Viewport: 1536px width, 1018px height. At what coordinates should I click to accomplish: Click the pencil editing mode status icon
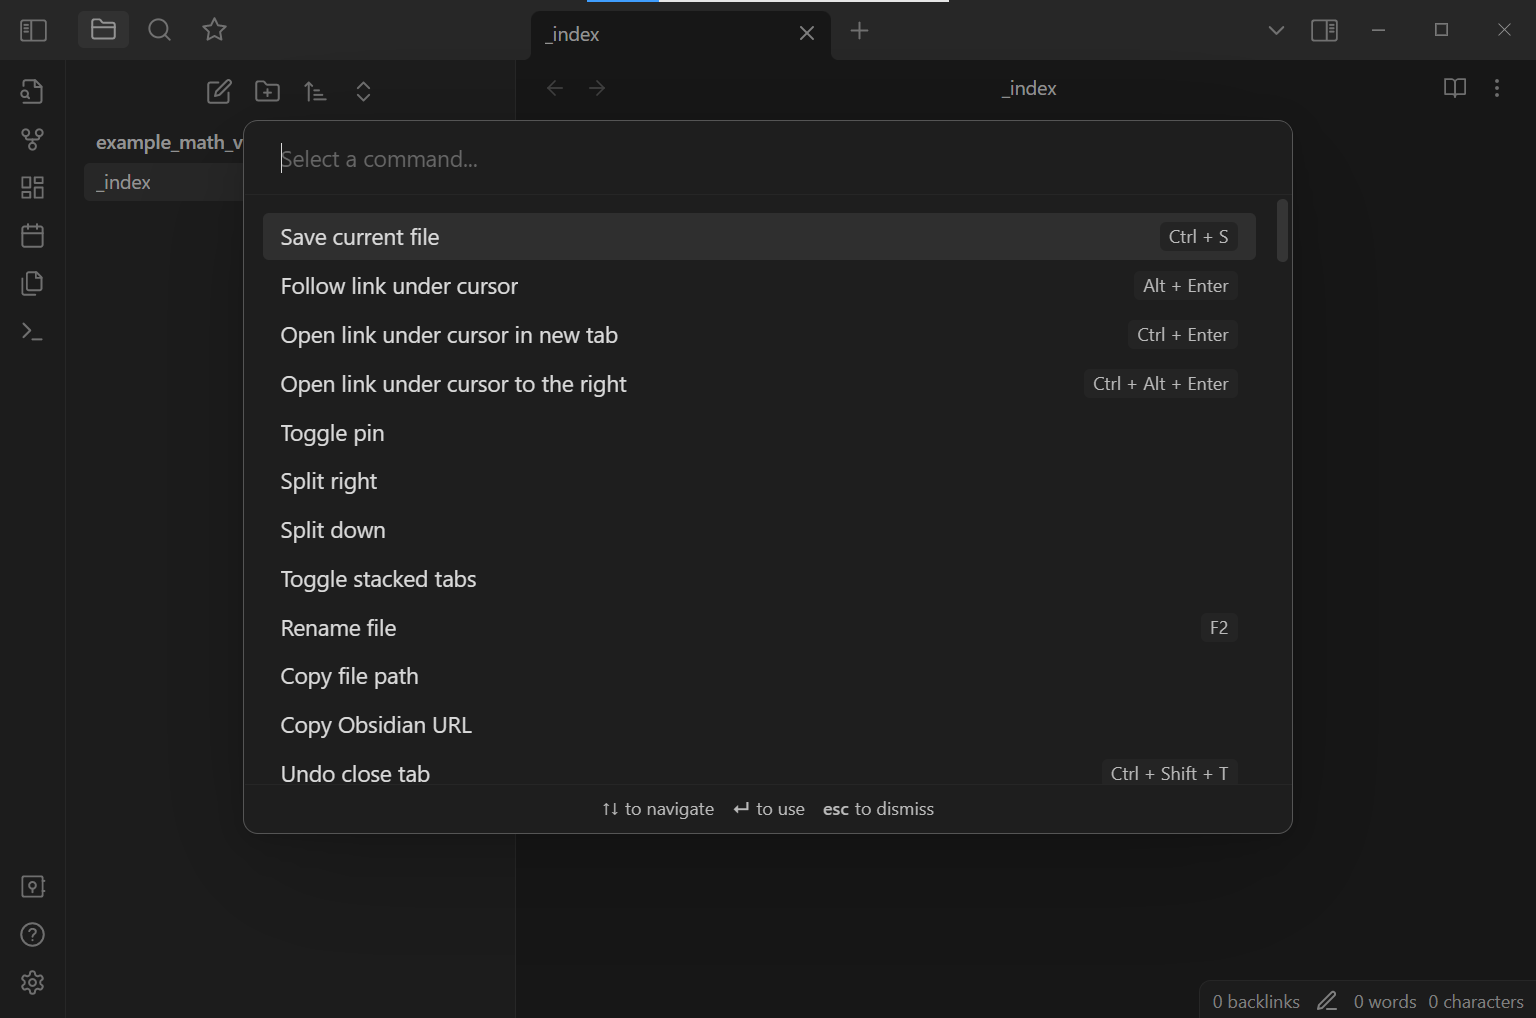[1327, 1001]
